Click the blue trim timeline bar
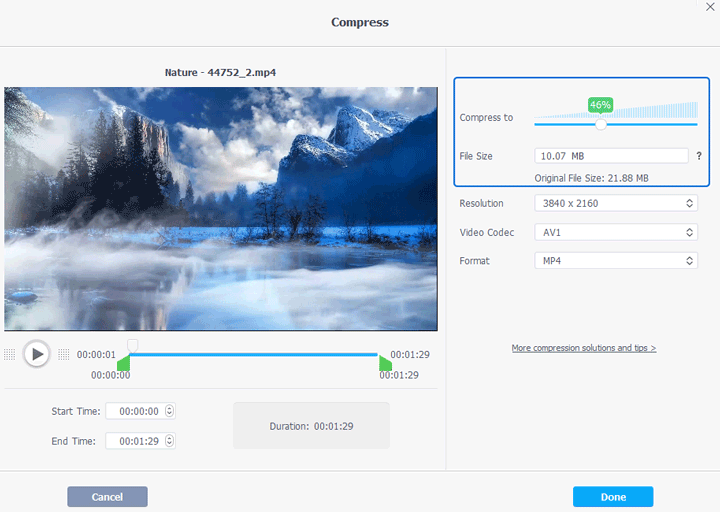The height and width of the screenshot is (512, 720). (x=254, y=354)
